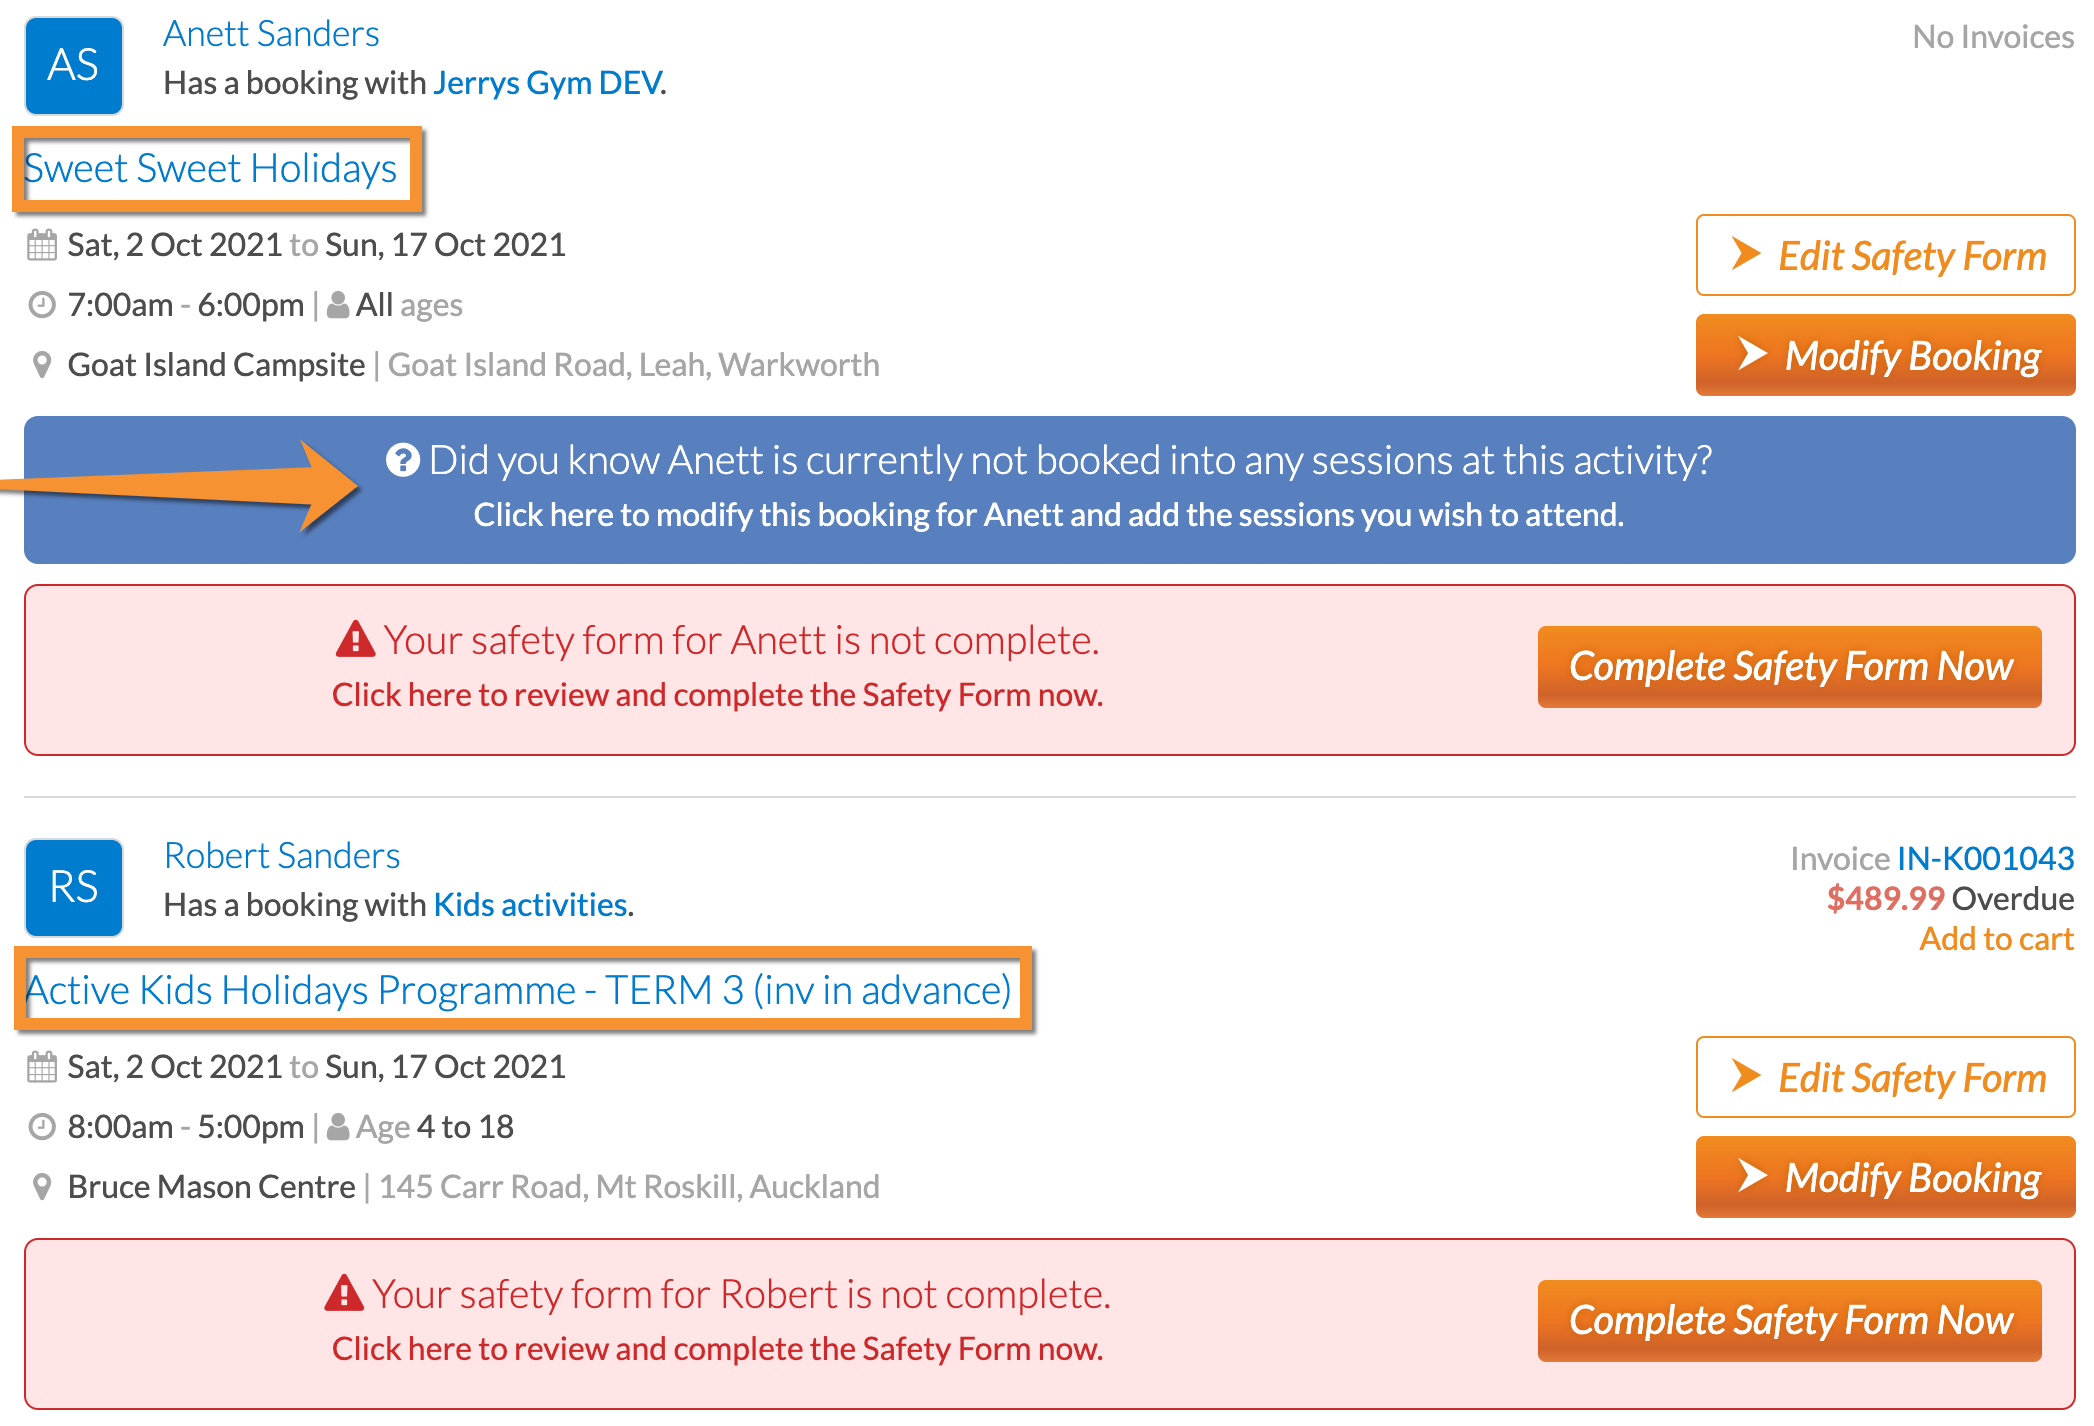Modify Booking for Robert's Active Kids programme

pyautogui.click(x=1885, y=1177)
